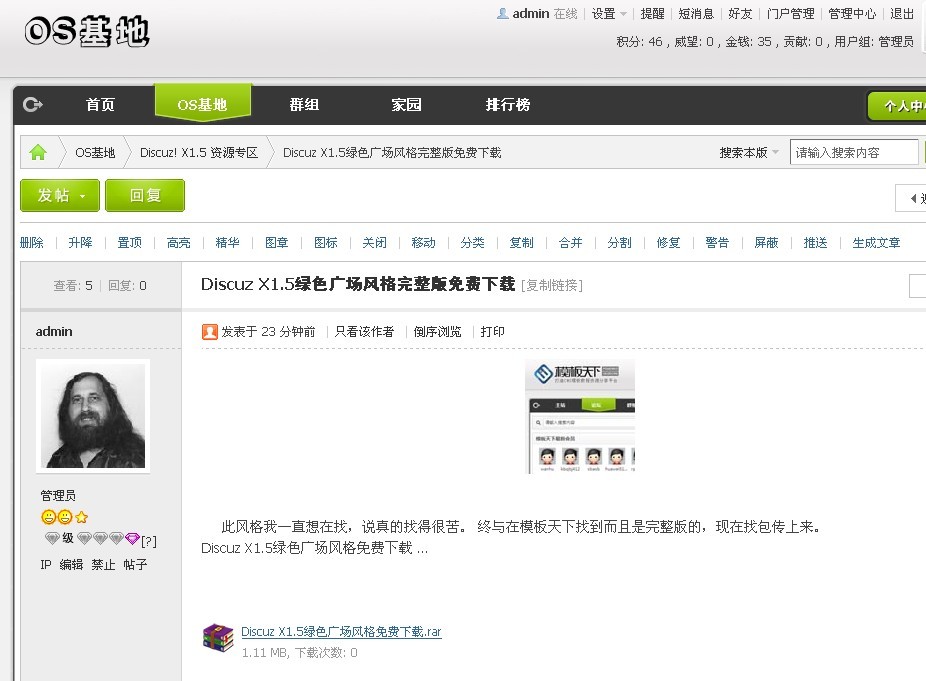Image resolution: width=926 pixels, height=681 pixels.
Task: Click the first smiley rank icon
Action: [48, 517]
